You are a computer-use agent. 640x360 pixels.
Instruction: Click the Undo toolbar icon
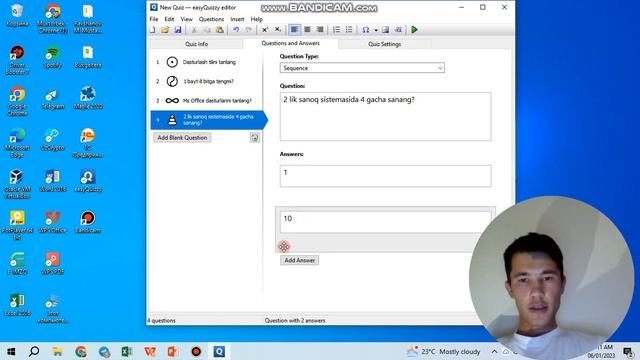coord(236,30)
